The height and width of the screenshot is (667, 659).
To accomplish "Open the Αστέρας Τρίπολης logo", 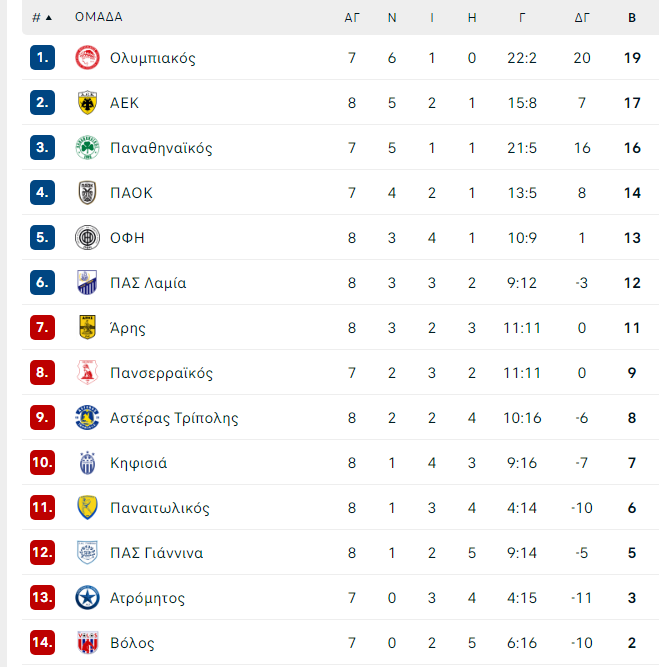I will (87, 418).
